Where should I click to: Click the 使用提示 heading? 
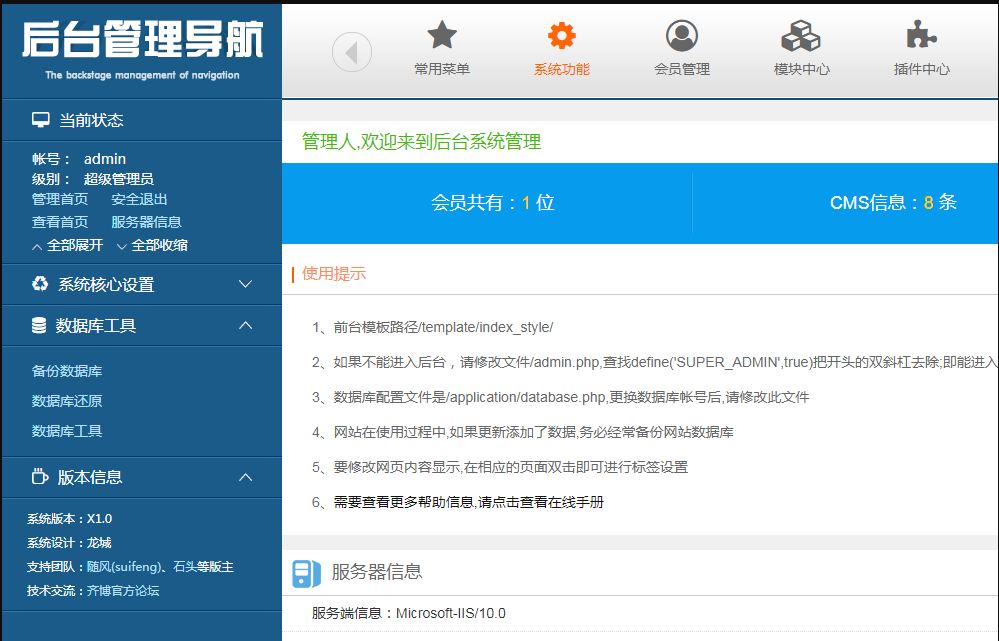pyautogui.click(x=334, y=274)
